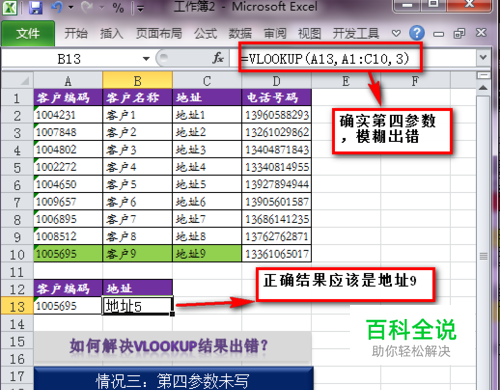Close the workbook with the ribbon X icon
The height and width of the screenshot is (390, 500).
click(x=481, y=33)
